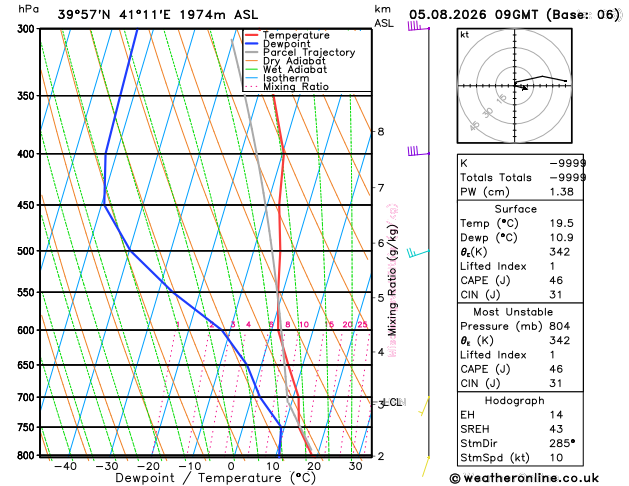Click the Surface Dewp value 10.9
The image size is (629, 486).
562,237
